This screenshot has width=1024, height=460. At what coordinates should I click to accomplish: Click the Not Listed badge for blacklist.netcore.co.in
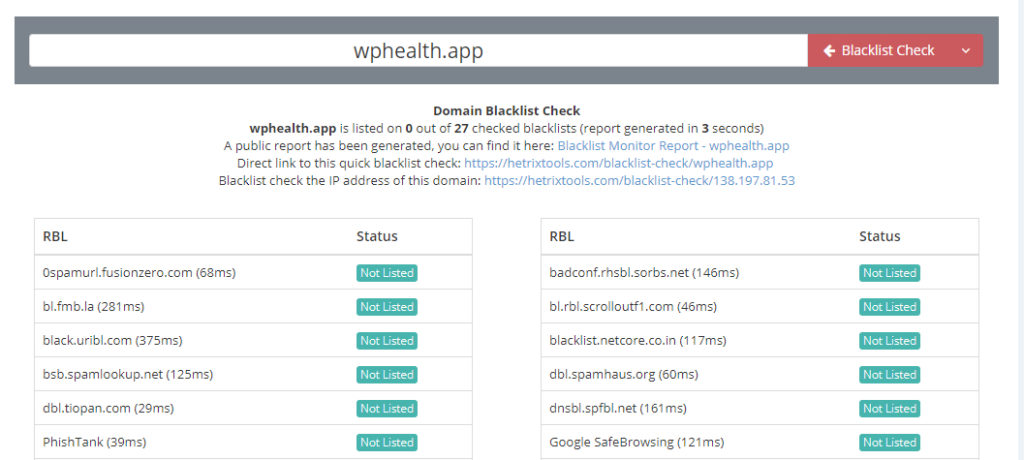[889, 341]
